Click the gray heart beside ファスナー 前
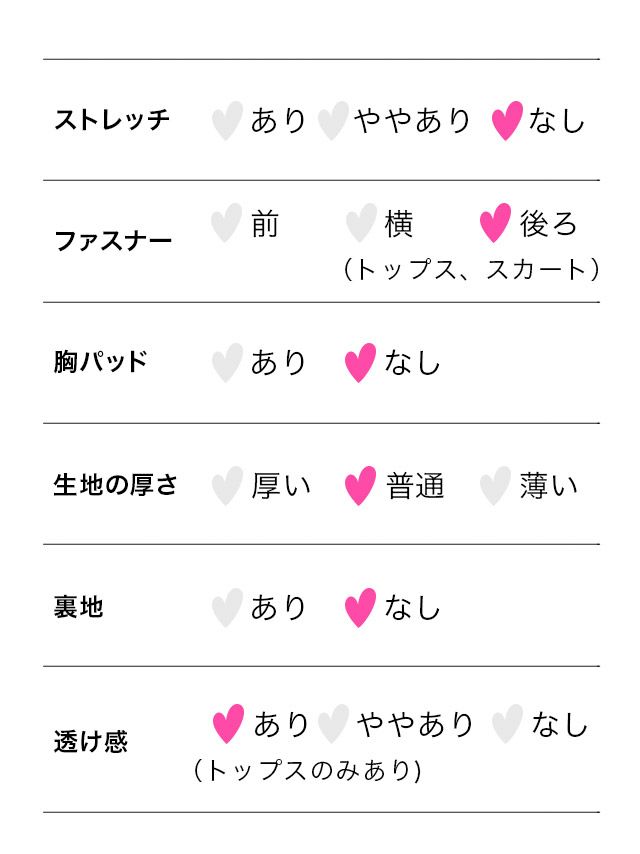This screenshot has width=640, height=854. click(x=227, y=223)
